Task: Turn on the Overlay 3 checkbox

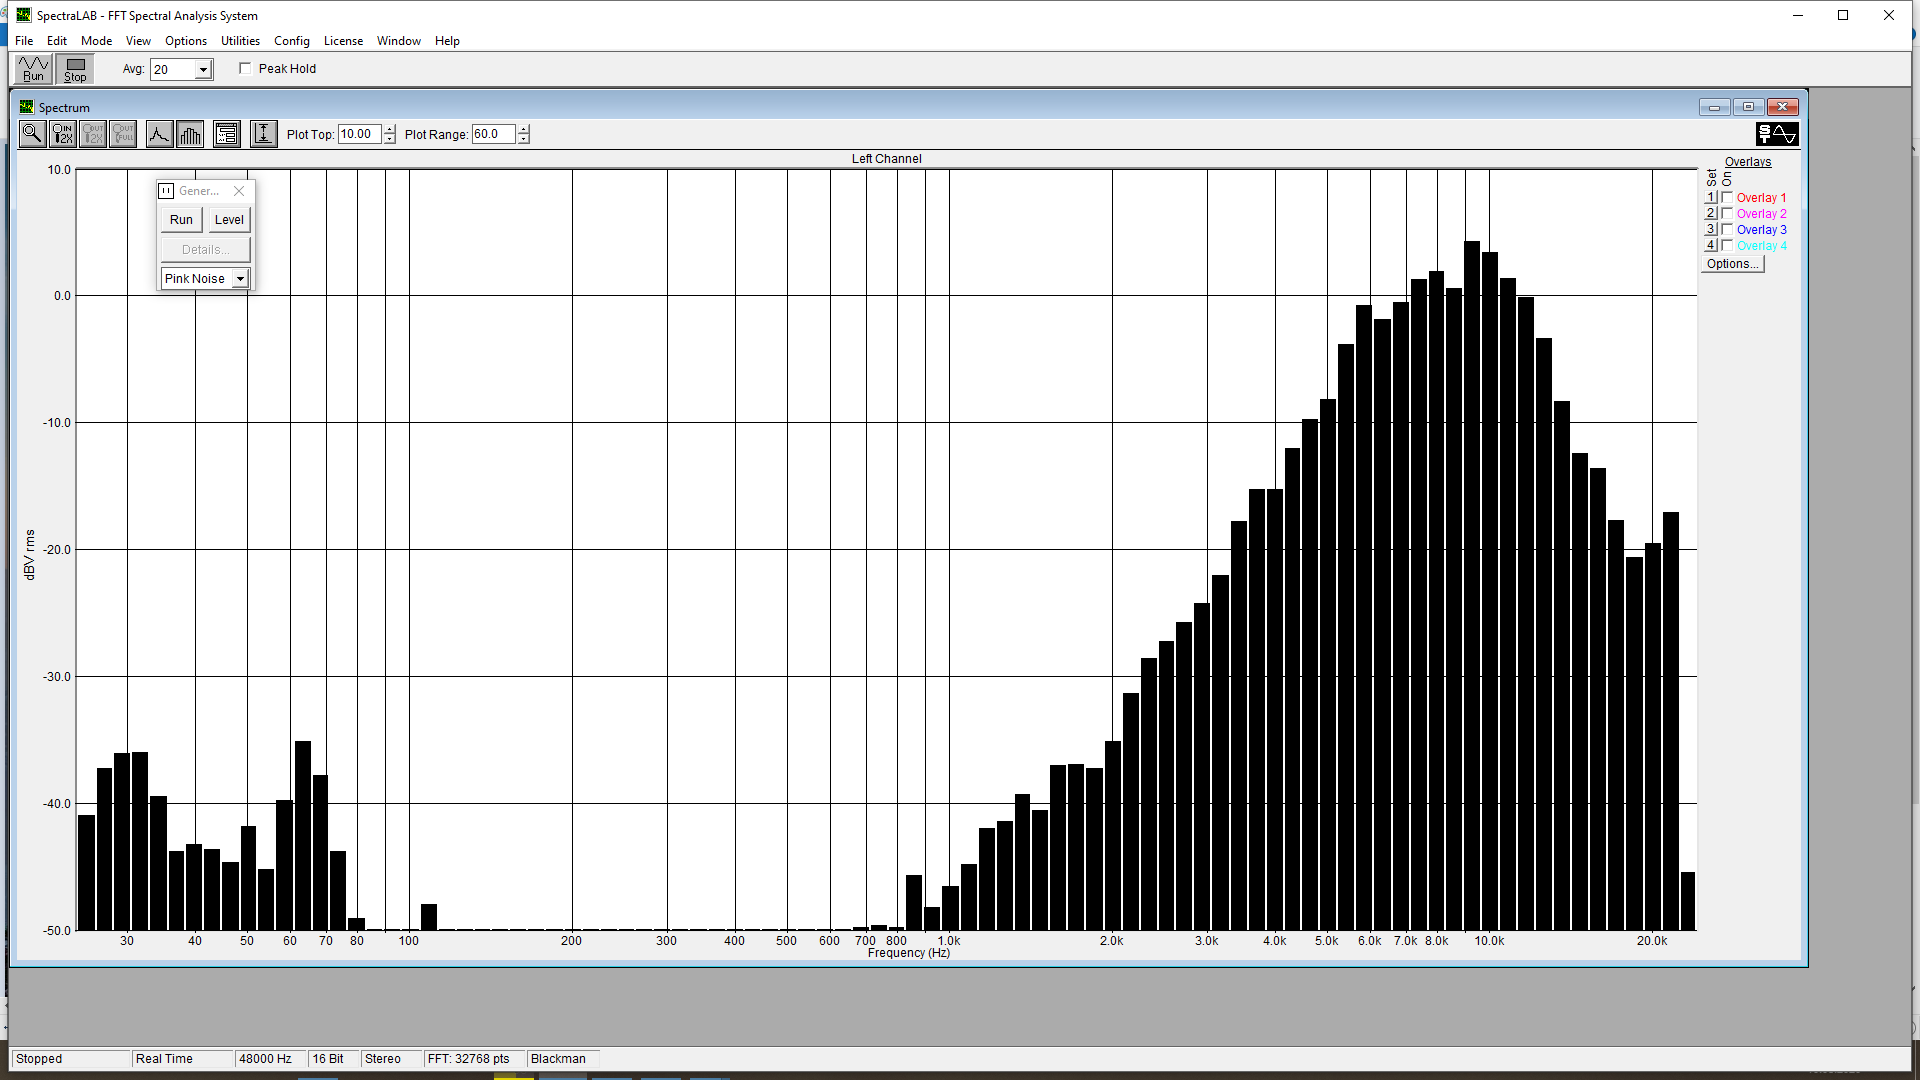Action: coord(1727,230)
